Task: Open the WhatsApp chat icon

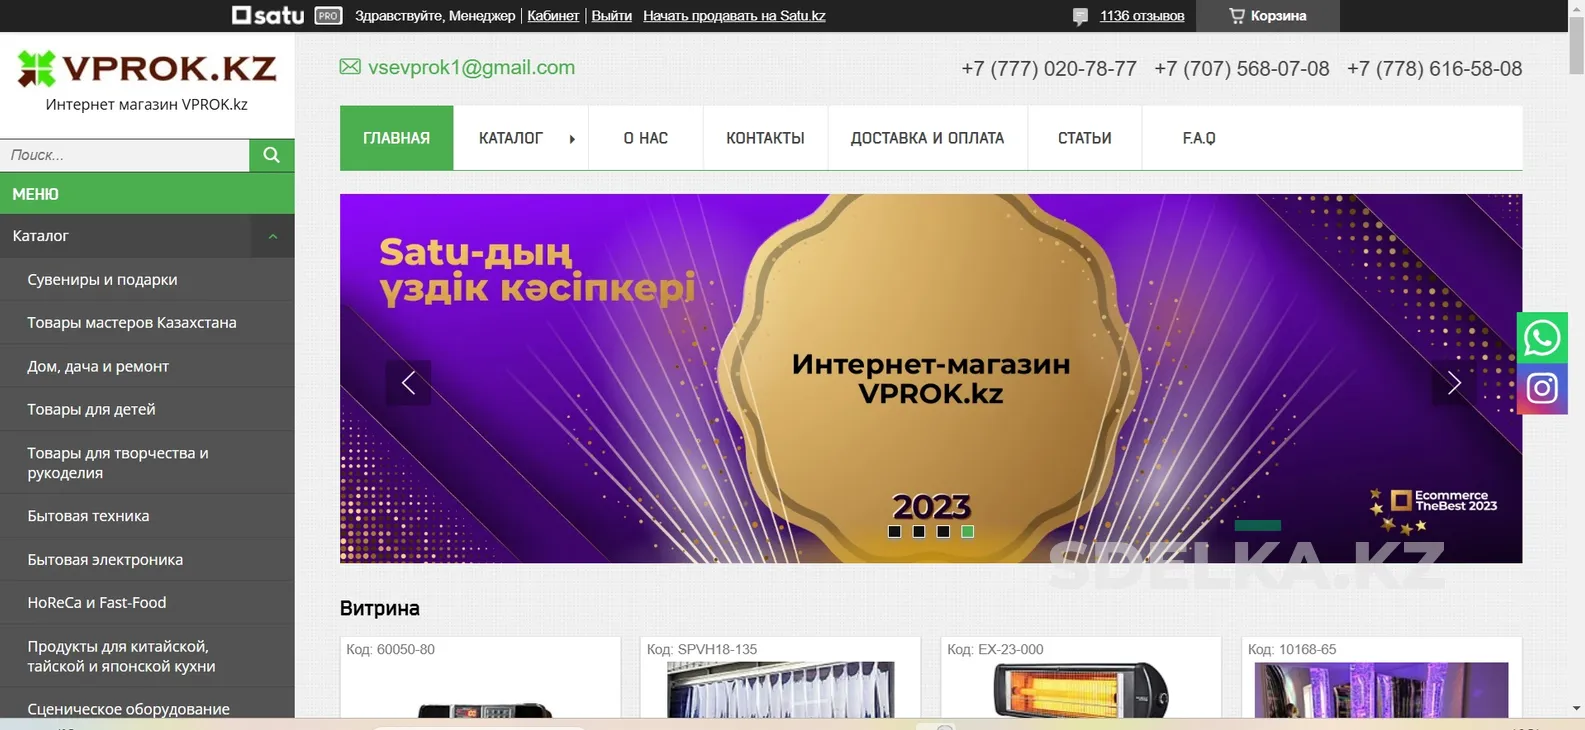Action: [1542, 338]
